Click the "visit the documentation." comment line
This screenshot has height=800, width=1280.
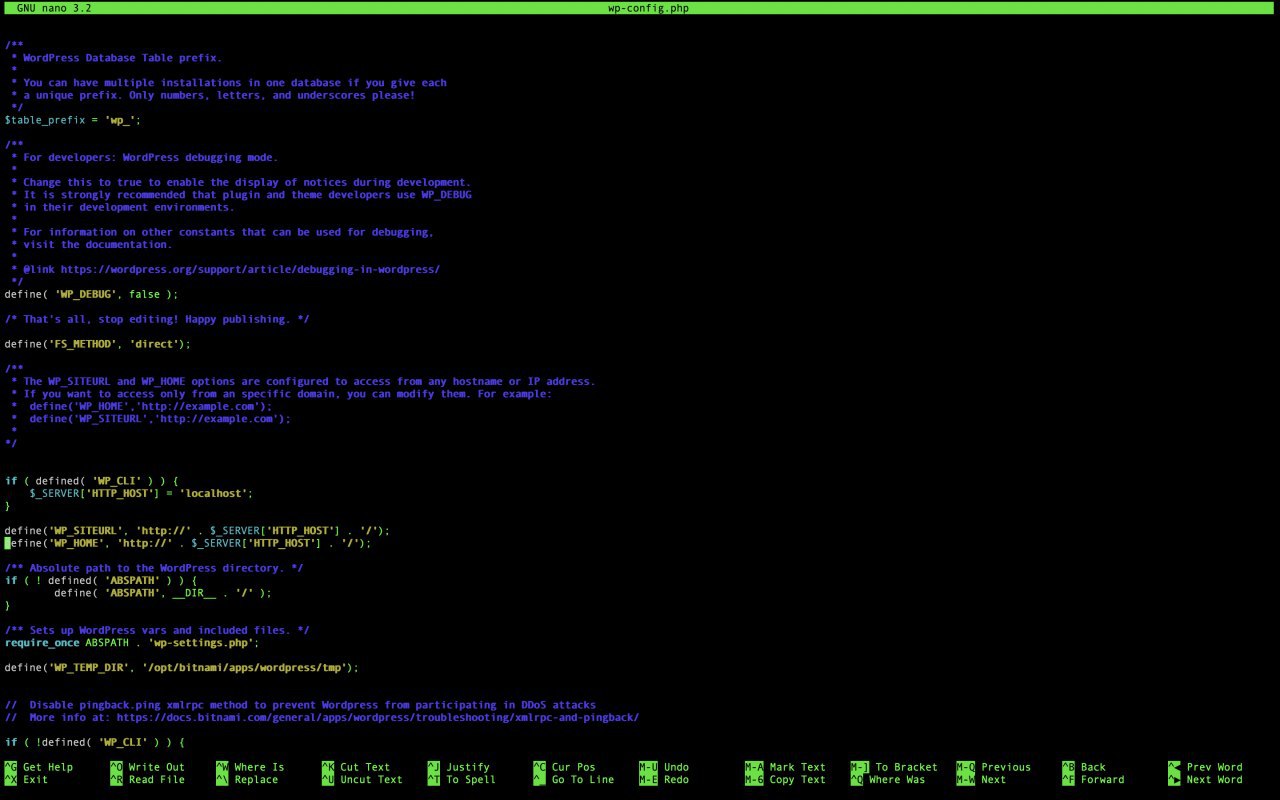(97, 244)
